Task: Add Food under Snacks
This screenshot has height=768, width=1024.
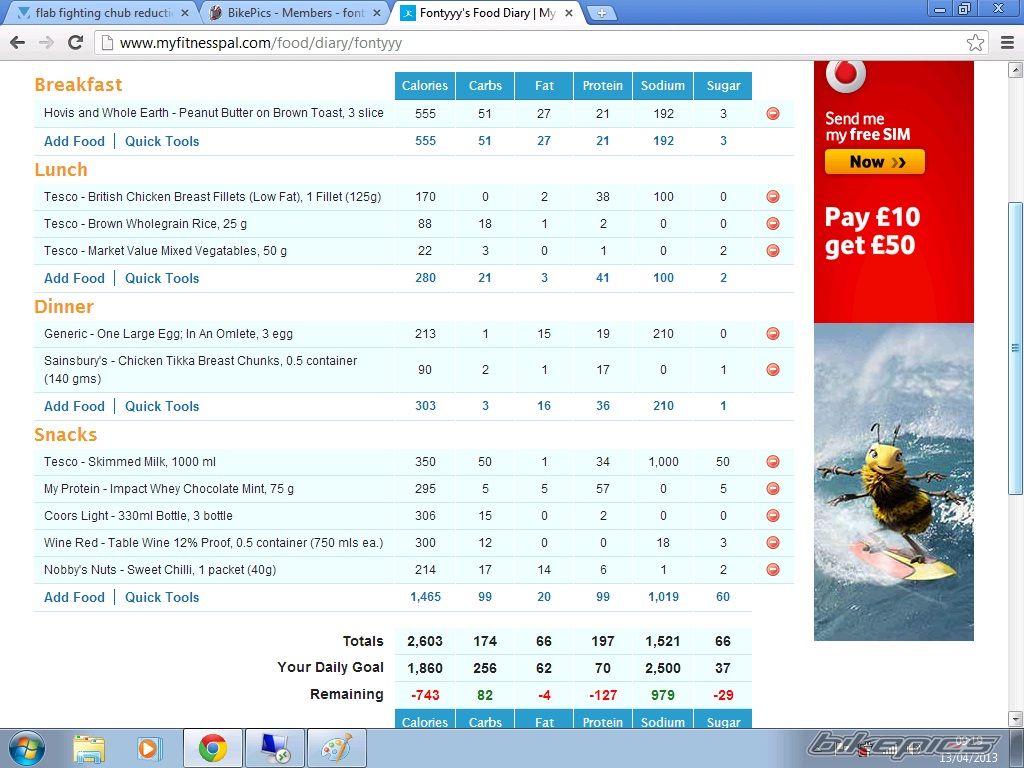Action: (x=74, y=597)
